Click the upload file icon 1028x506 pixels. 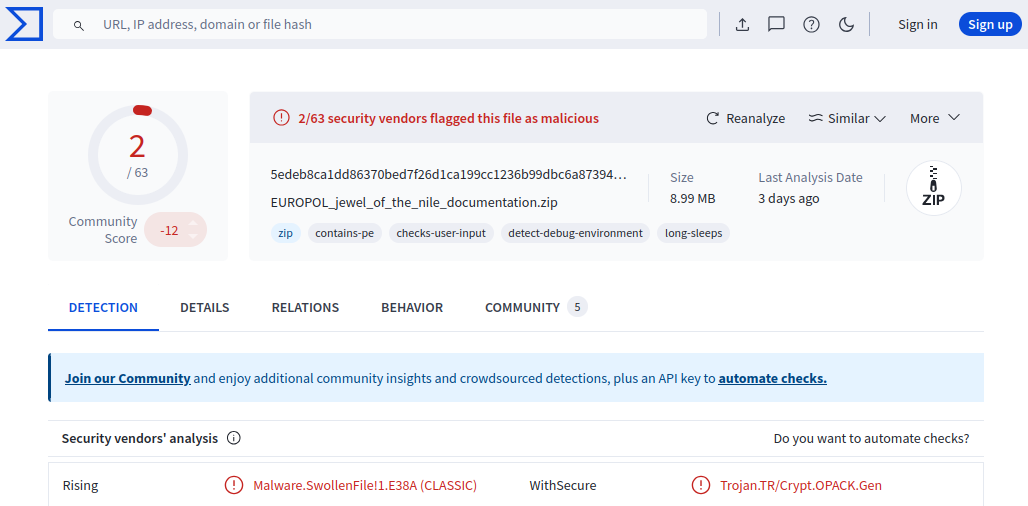tap(742, 25)
